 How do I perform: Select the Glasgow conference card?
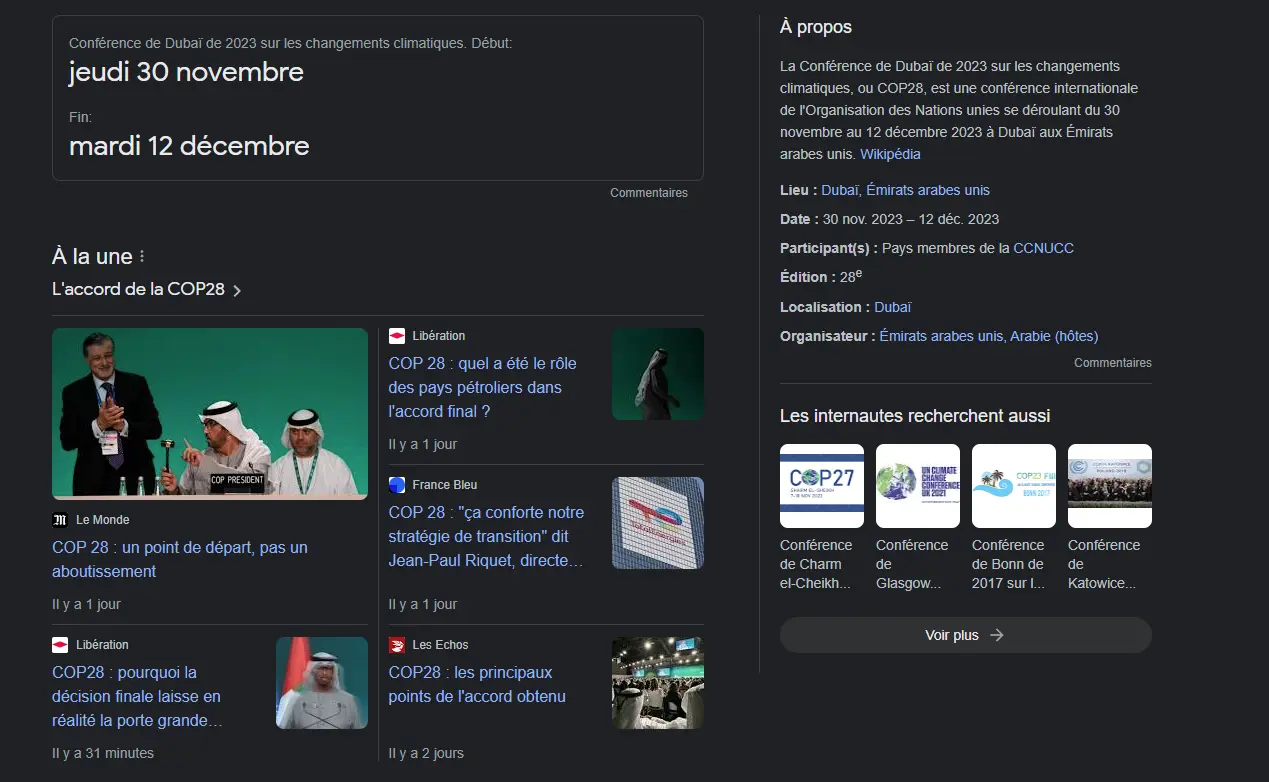[918, 518]
